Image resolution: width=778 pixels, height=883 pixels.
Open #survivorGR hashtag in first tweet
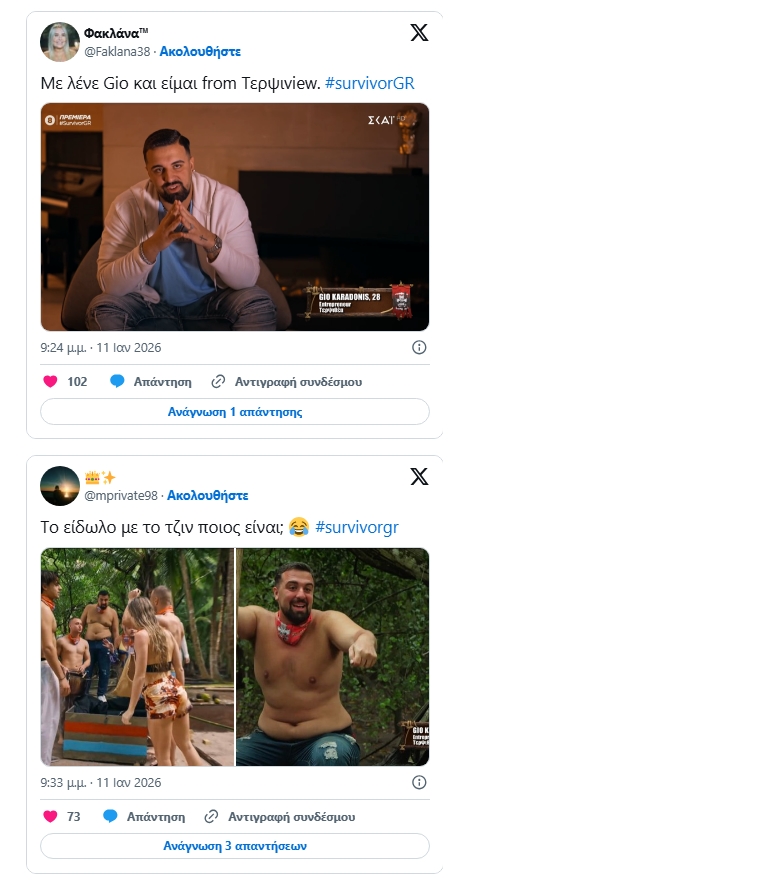click(369, 83)
